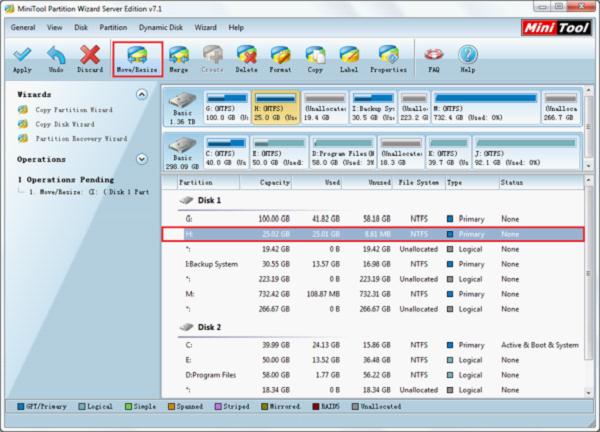Image resolution: width=600 pixels, height=432 pixels.
Task: Click the MiniTool logo
Action: pos(556,28)
